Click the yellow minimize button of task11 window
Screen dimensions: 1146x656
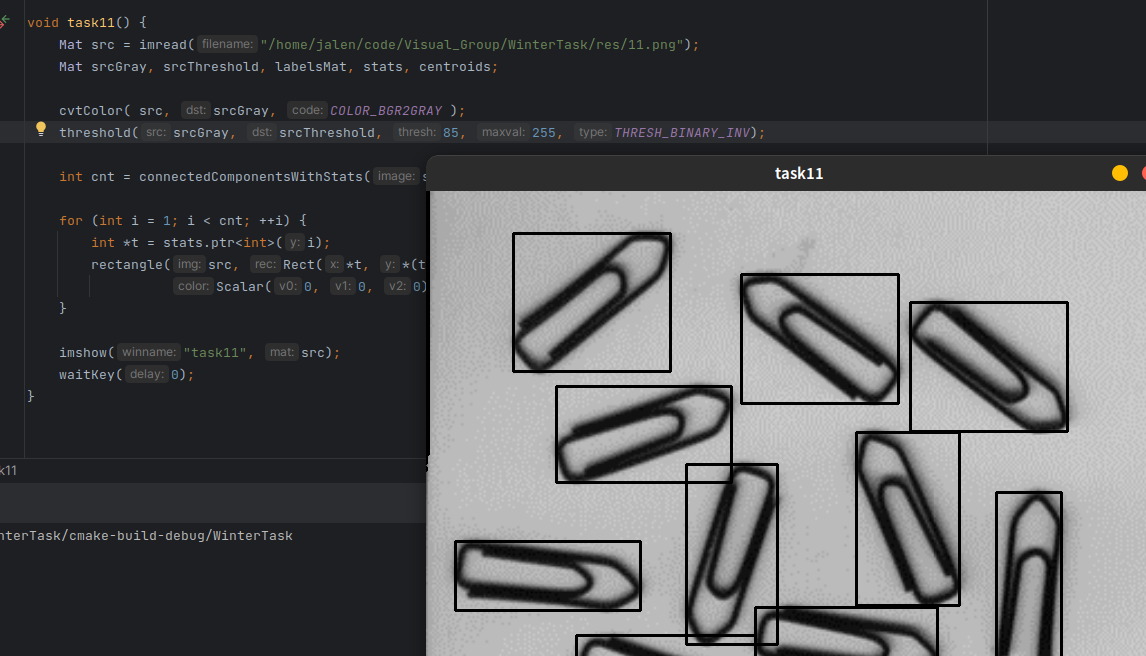click(x=1120, y=173)
